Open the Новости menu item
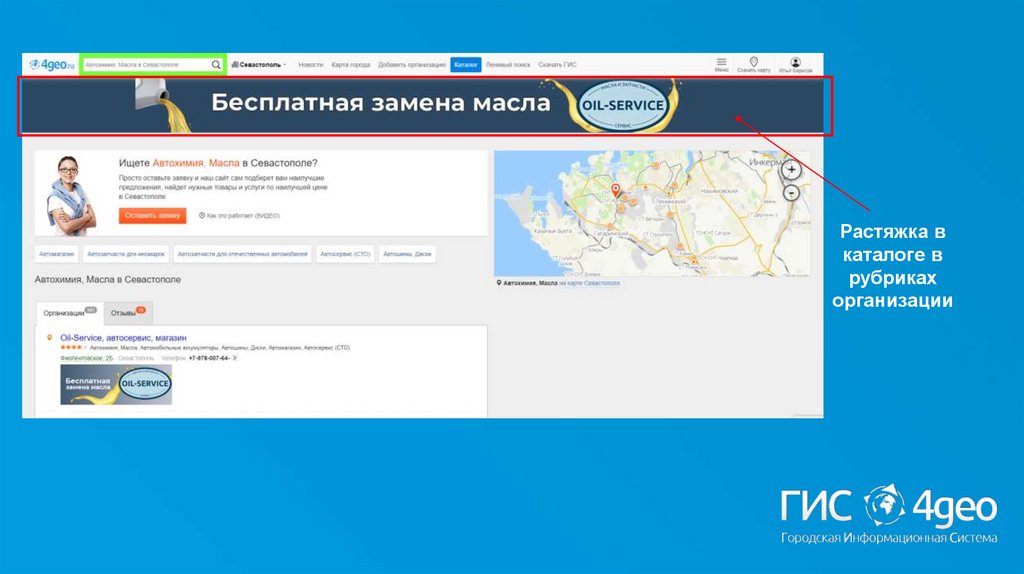Viewport: 1024px width, 574px height. tap(311, 65)
